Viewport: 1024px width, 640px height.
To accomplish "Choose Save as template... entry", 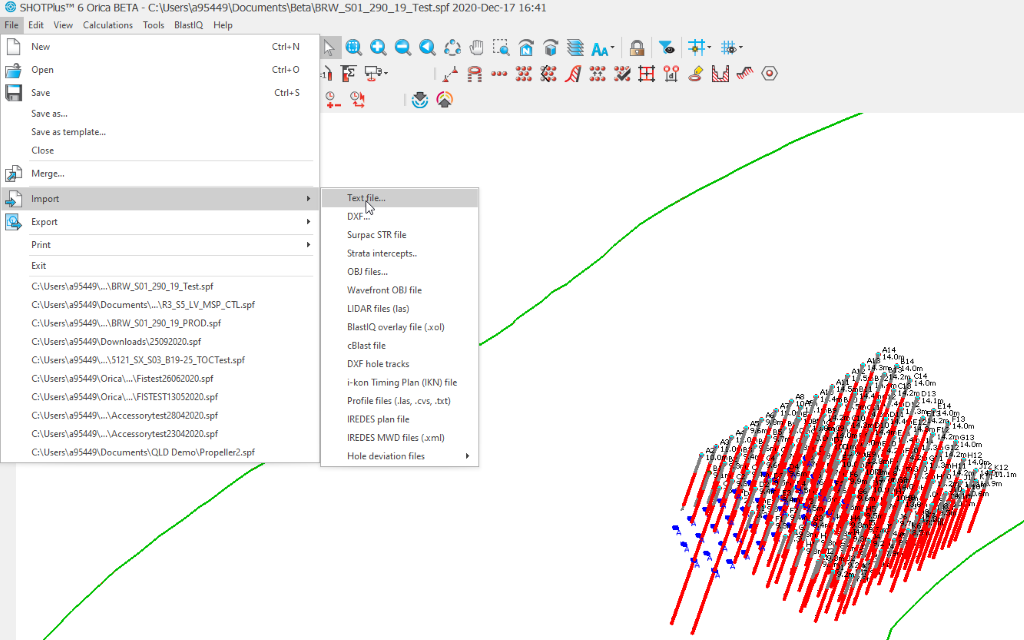I will tap(160, 132).
